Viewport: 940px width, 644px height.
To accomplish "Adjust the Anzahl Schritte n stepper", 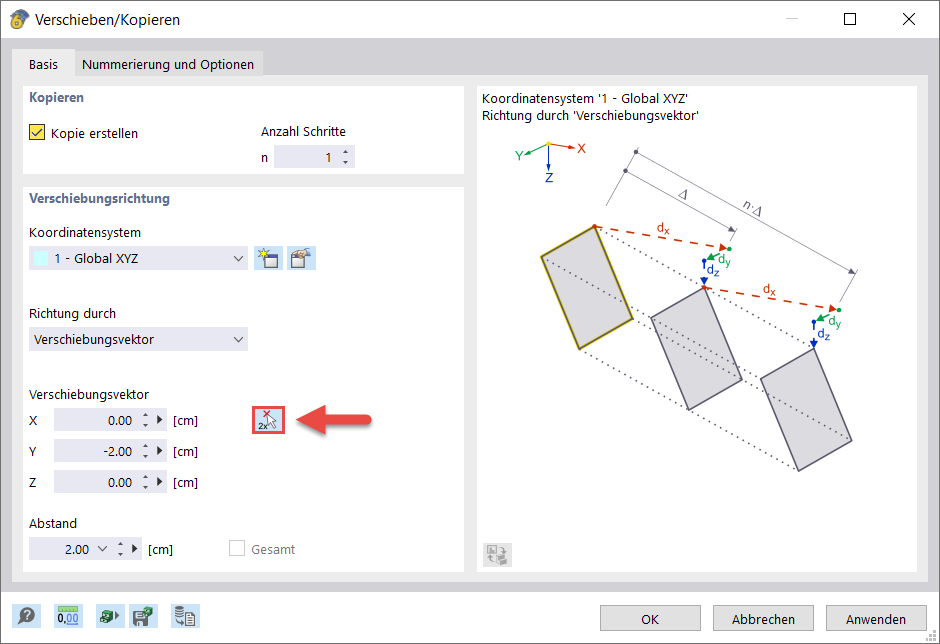I will pyautogui.click(x=346, y=157).
